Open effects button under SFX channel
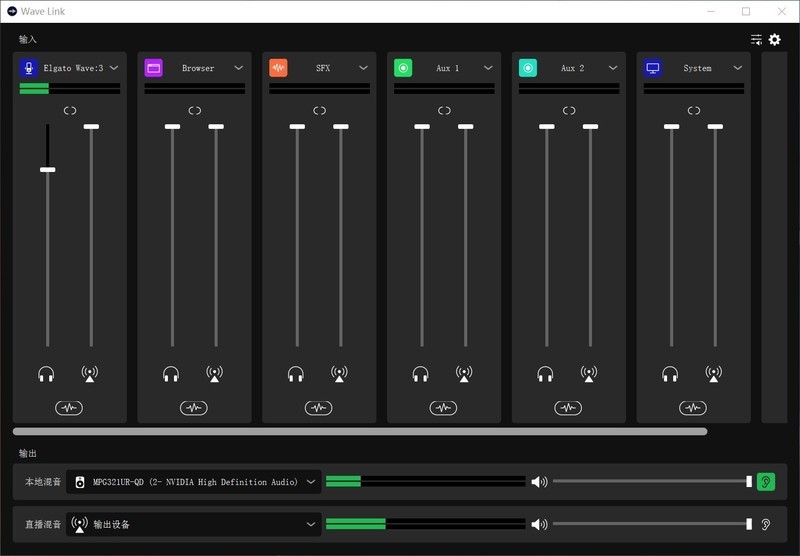The image size is (800, 556). [x=318, y=407]
